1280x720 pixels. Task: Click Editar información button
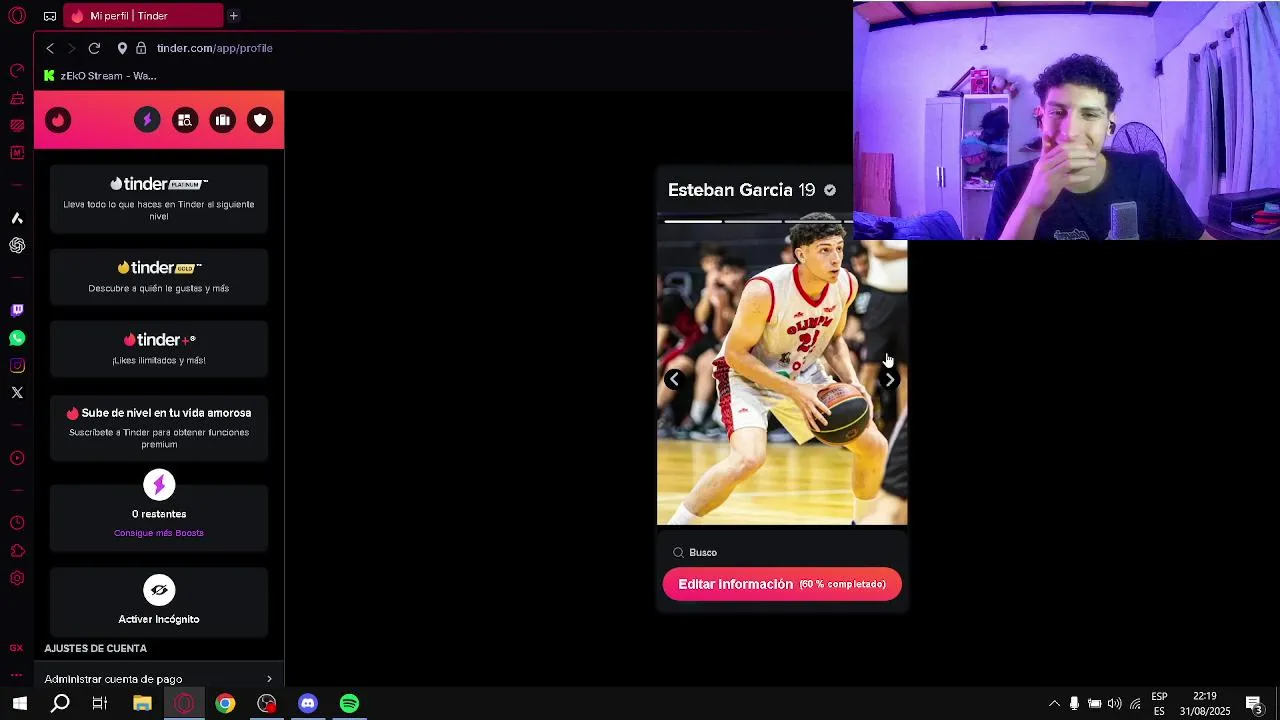coord(782,584)
